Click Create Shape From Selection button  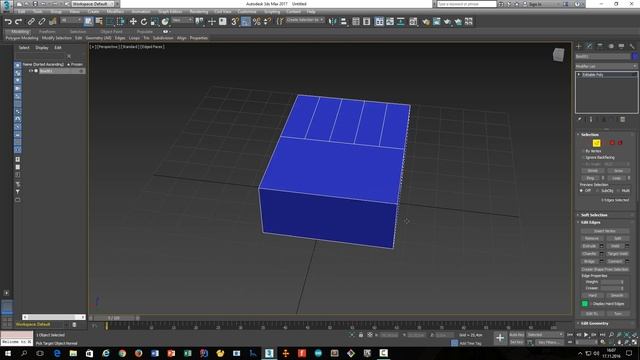(604, 269)
